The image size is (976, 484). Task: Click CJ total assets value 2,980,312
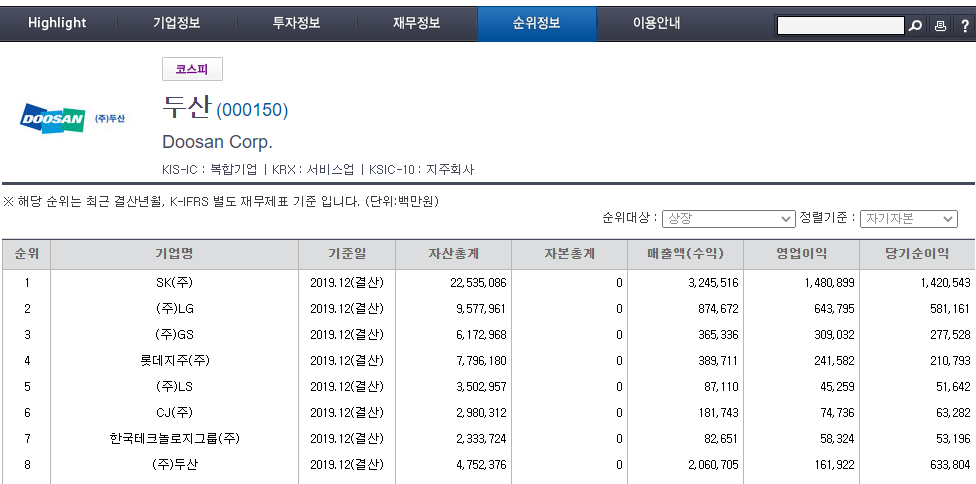(481, 412)
